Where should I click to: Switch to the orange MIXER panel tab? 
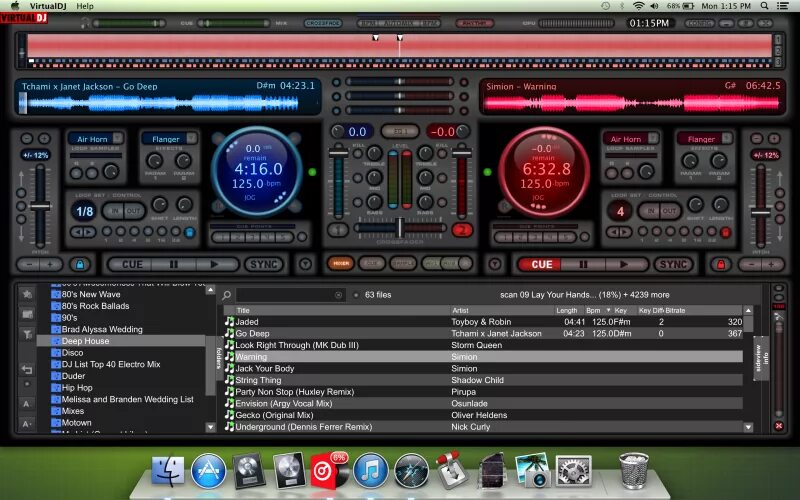[341, 264]
